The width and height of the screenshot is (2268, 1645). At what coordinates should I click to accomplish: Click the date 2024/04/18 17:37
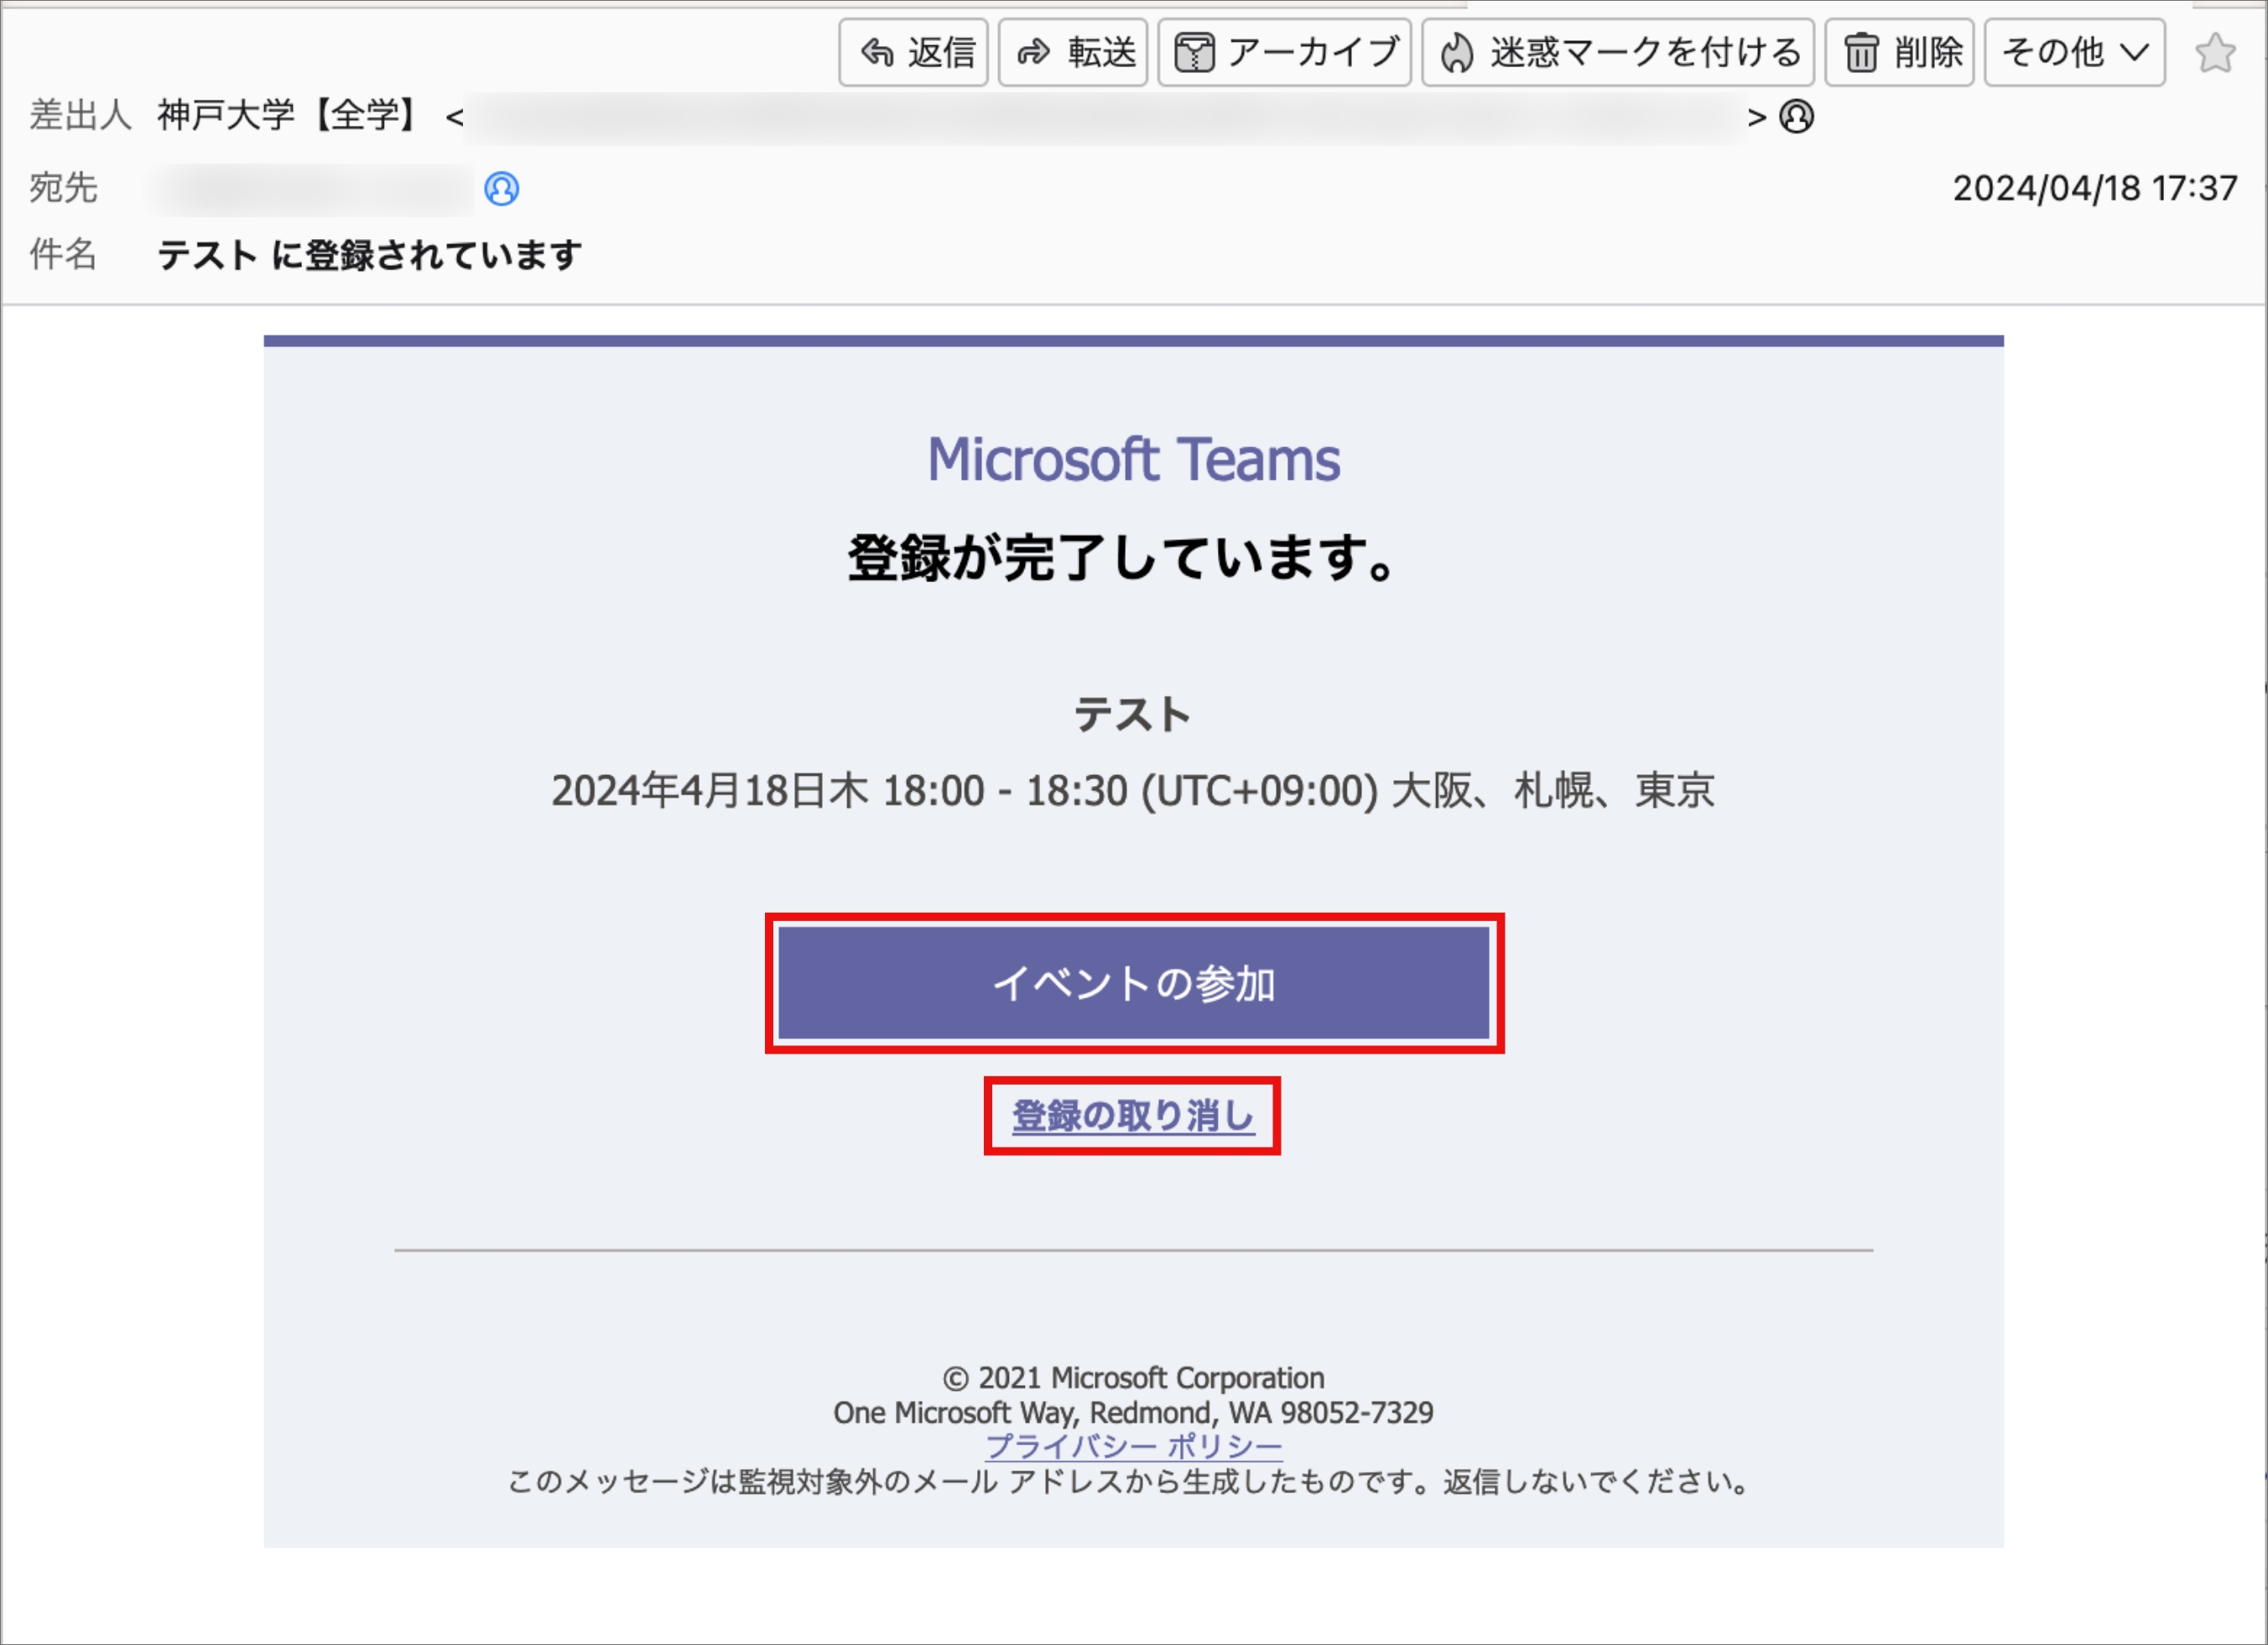2095,188
